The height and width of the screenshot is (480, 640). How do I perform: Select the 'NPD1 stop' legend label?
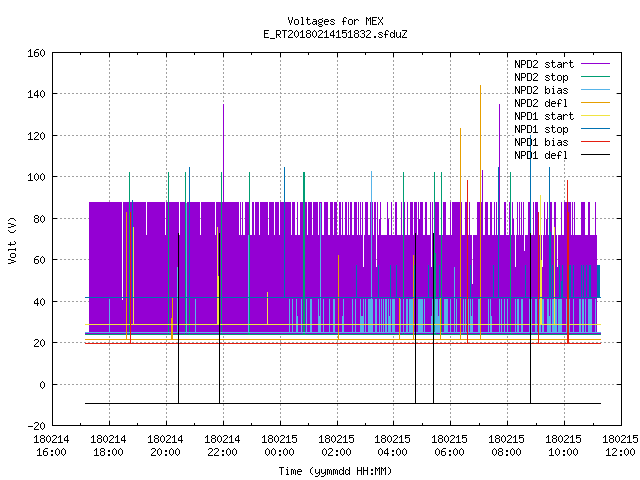[541, 129]
